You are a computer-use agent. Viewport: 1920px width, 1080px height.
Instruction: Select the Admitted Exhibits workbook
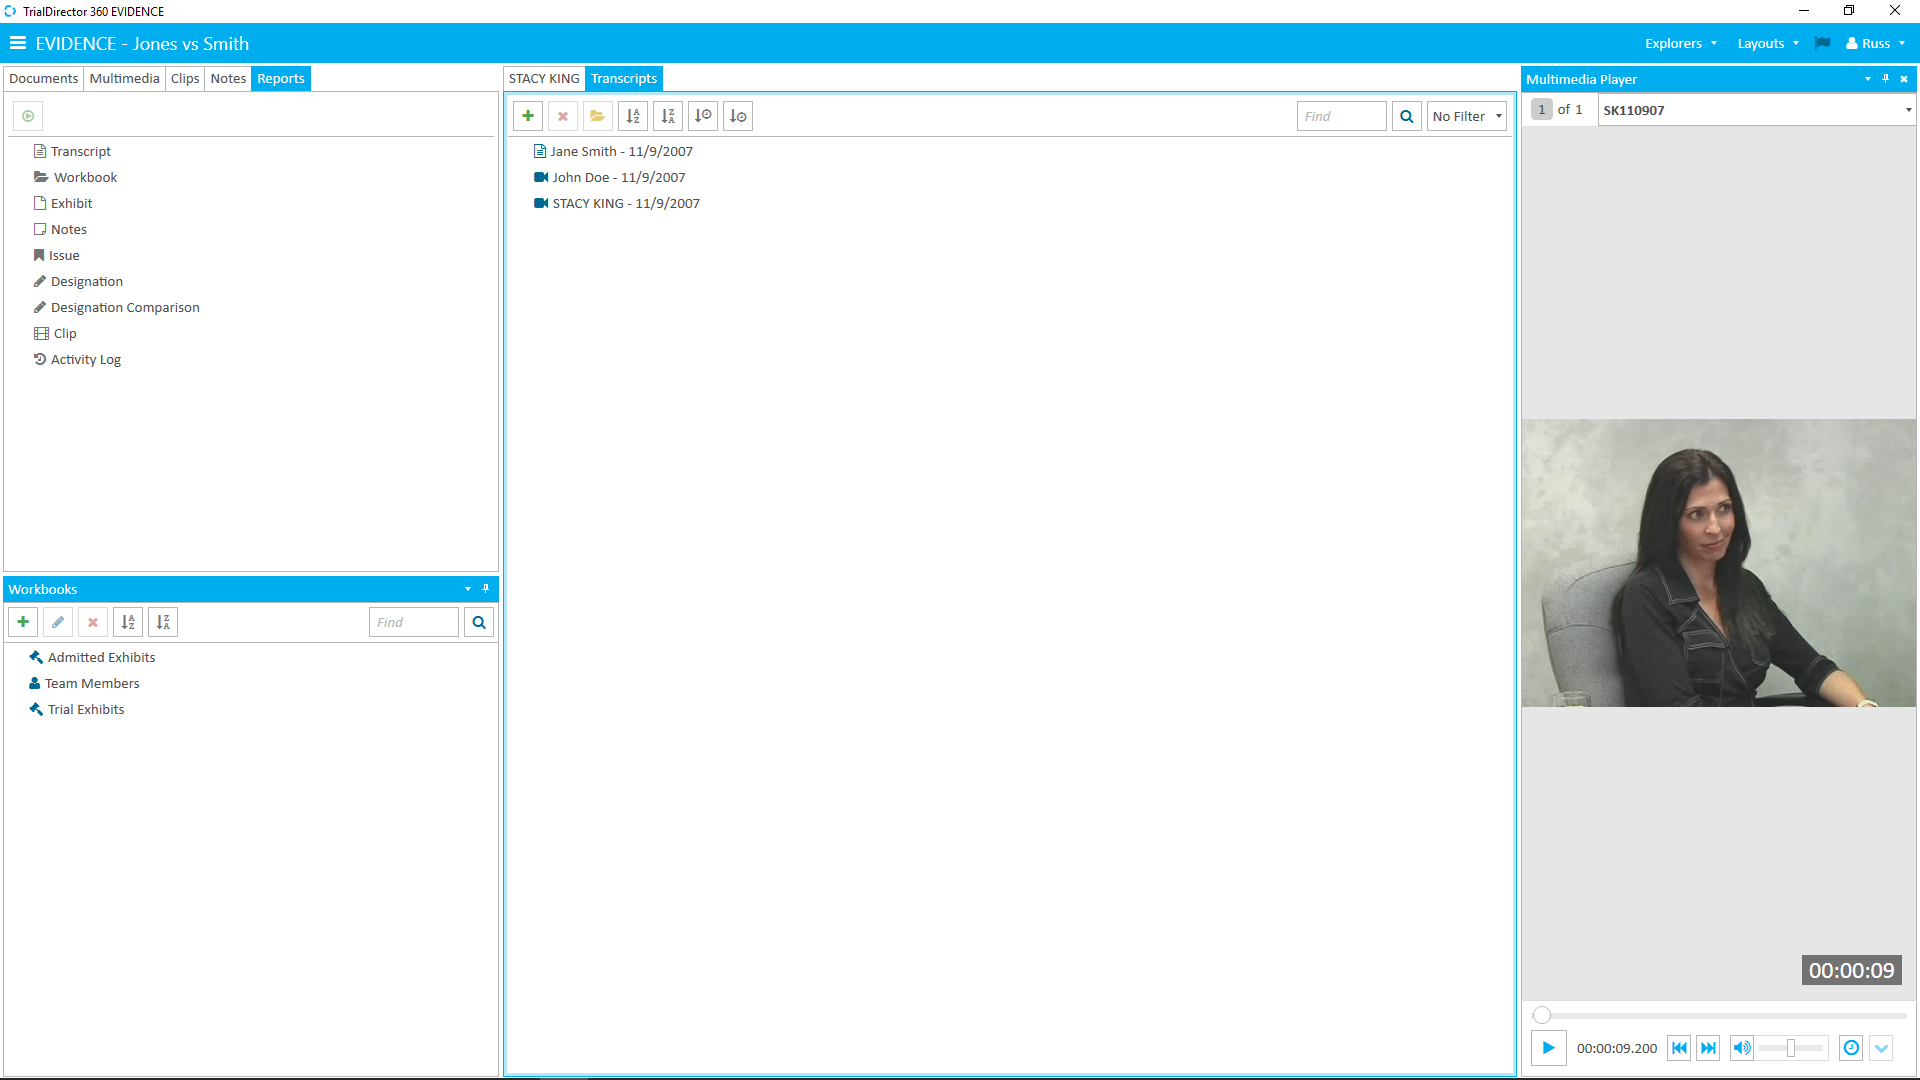pyautogui.click(x=92, y=657)
